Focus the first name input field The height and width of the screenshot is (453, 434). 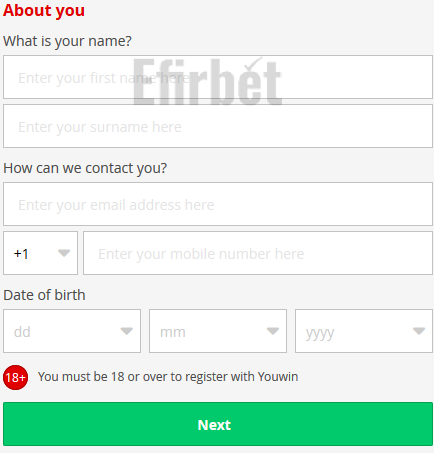click(218, 77)
